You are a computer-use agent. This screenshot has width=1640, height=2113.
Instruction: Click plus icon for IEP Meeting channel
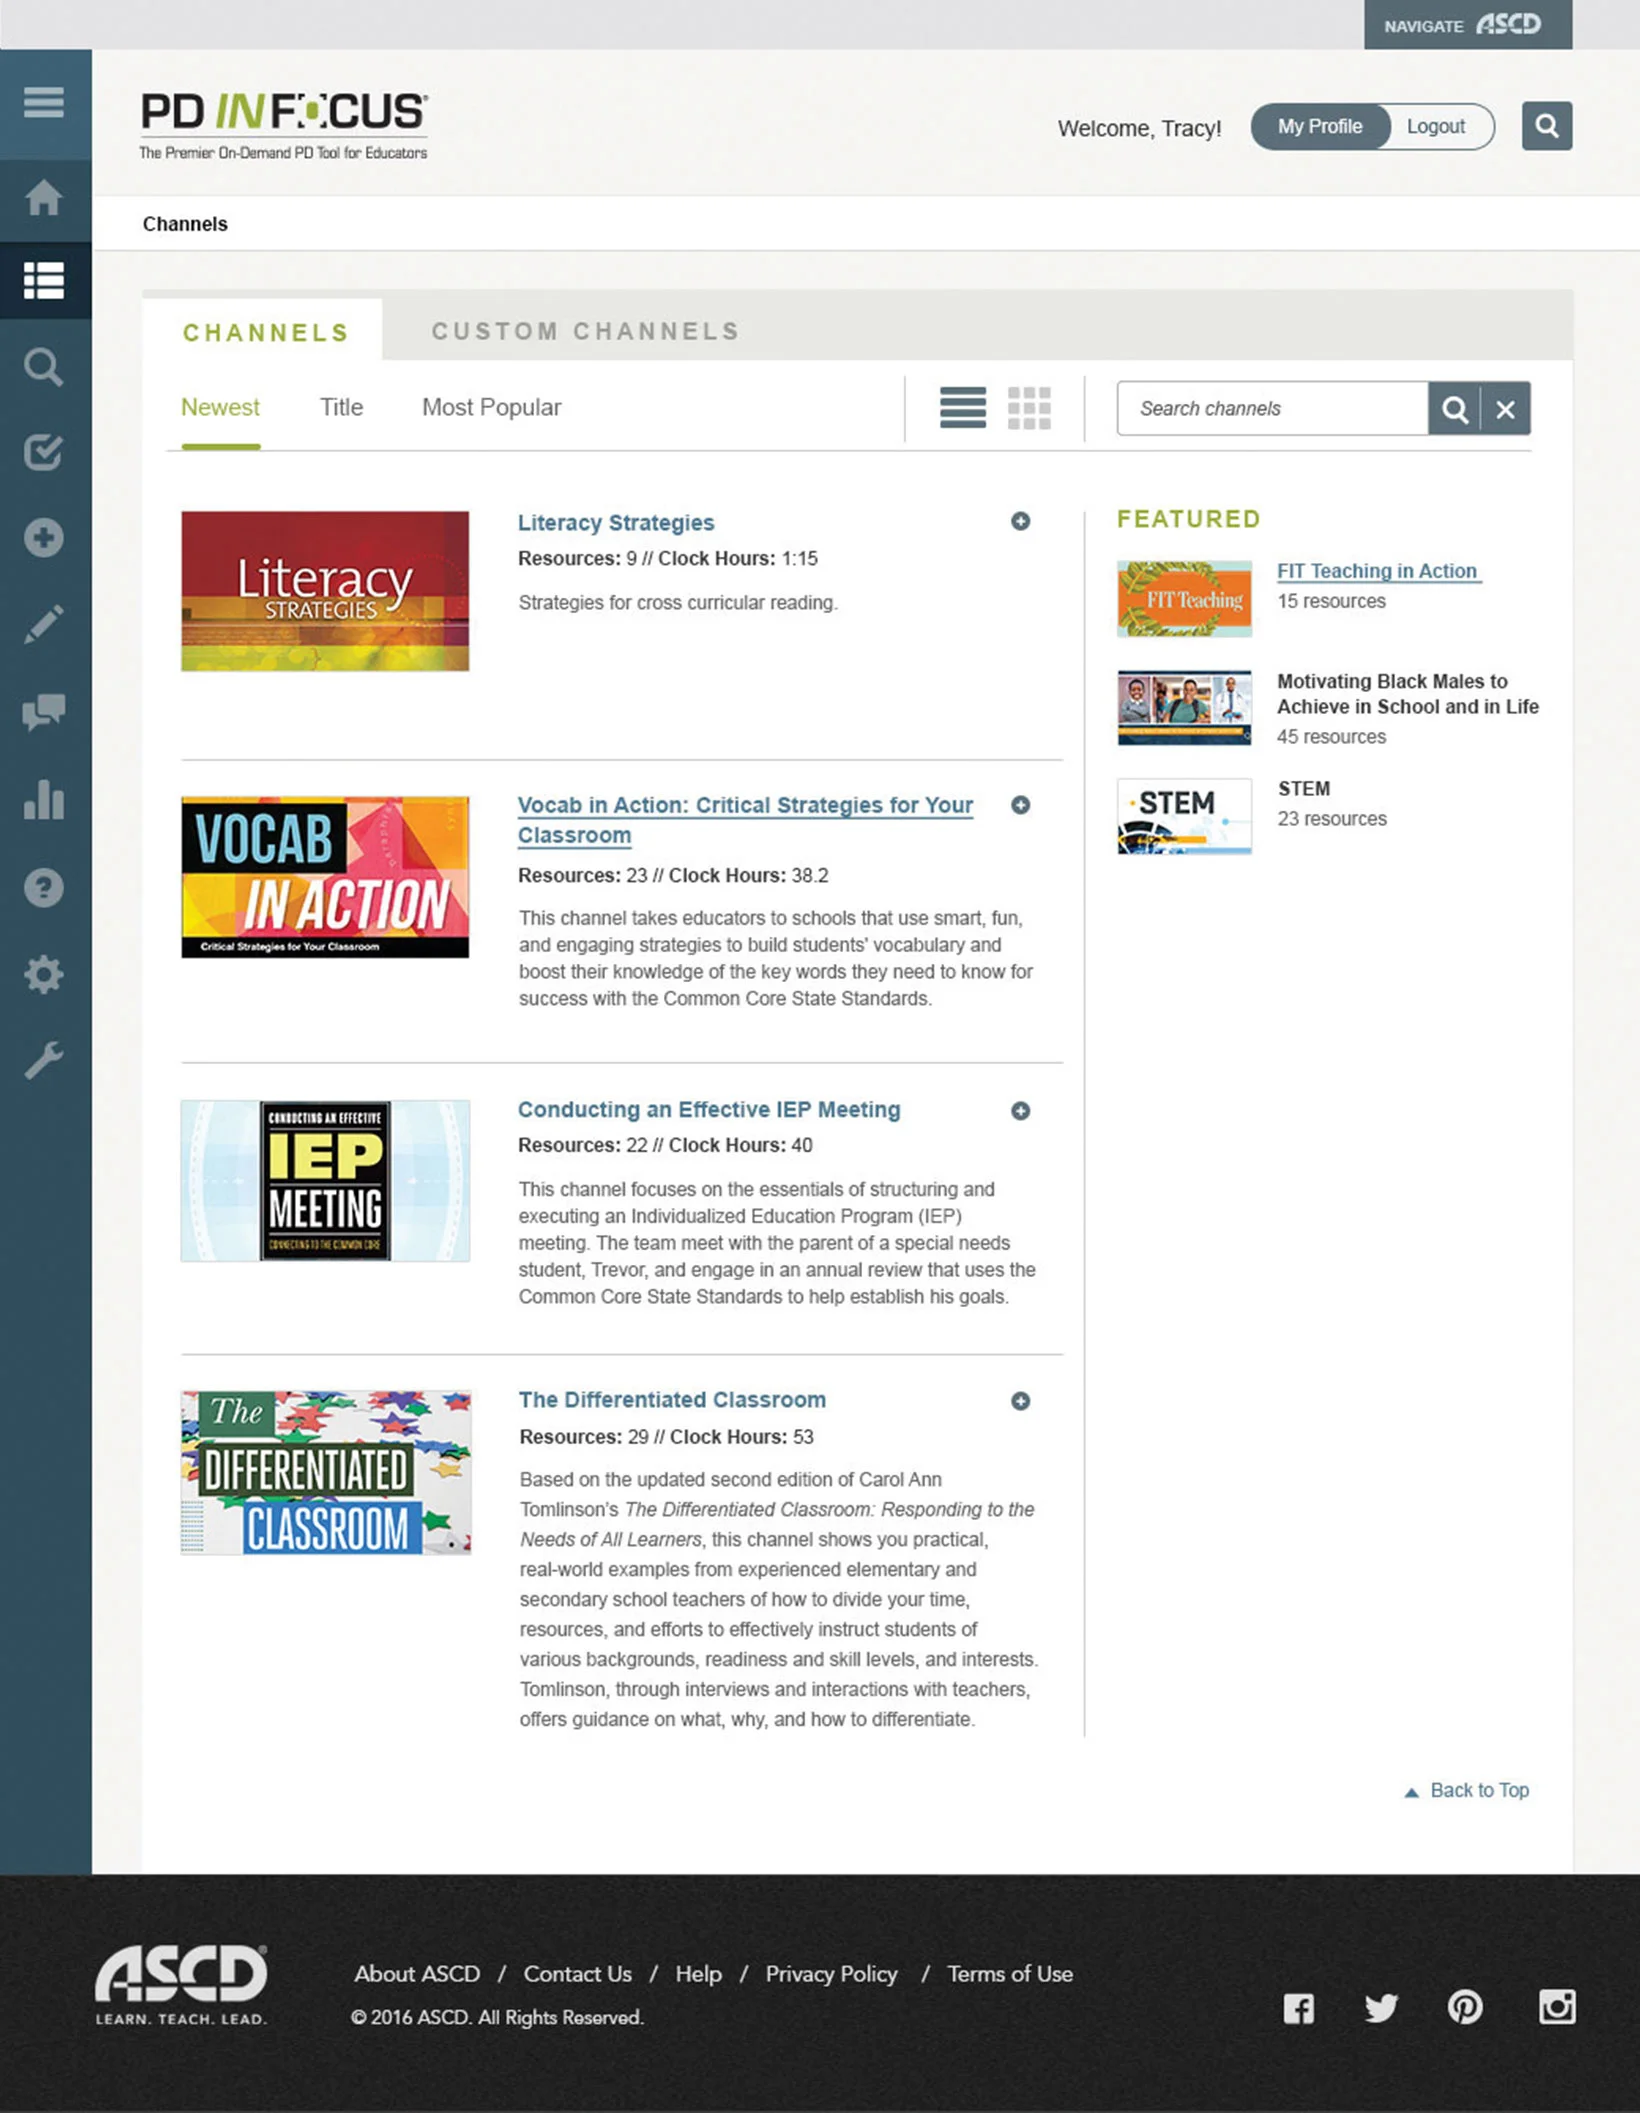(1020, 1111)
